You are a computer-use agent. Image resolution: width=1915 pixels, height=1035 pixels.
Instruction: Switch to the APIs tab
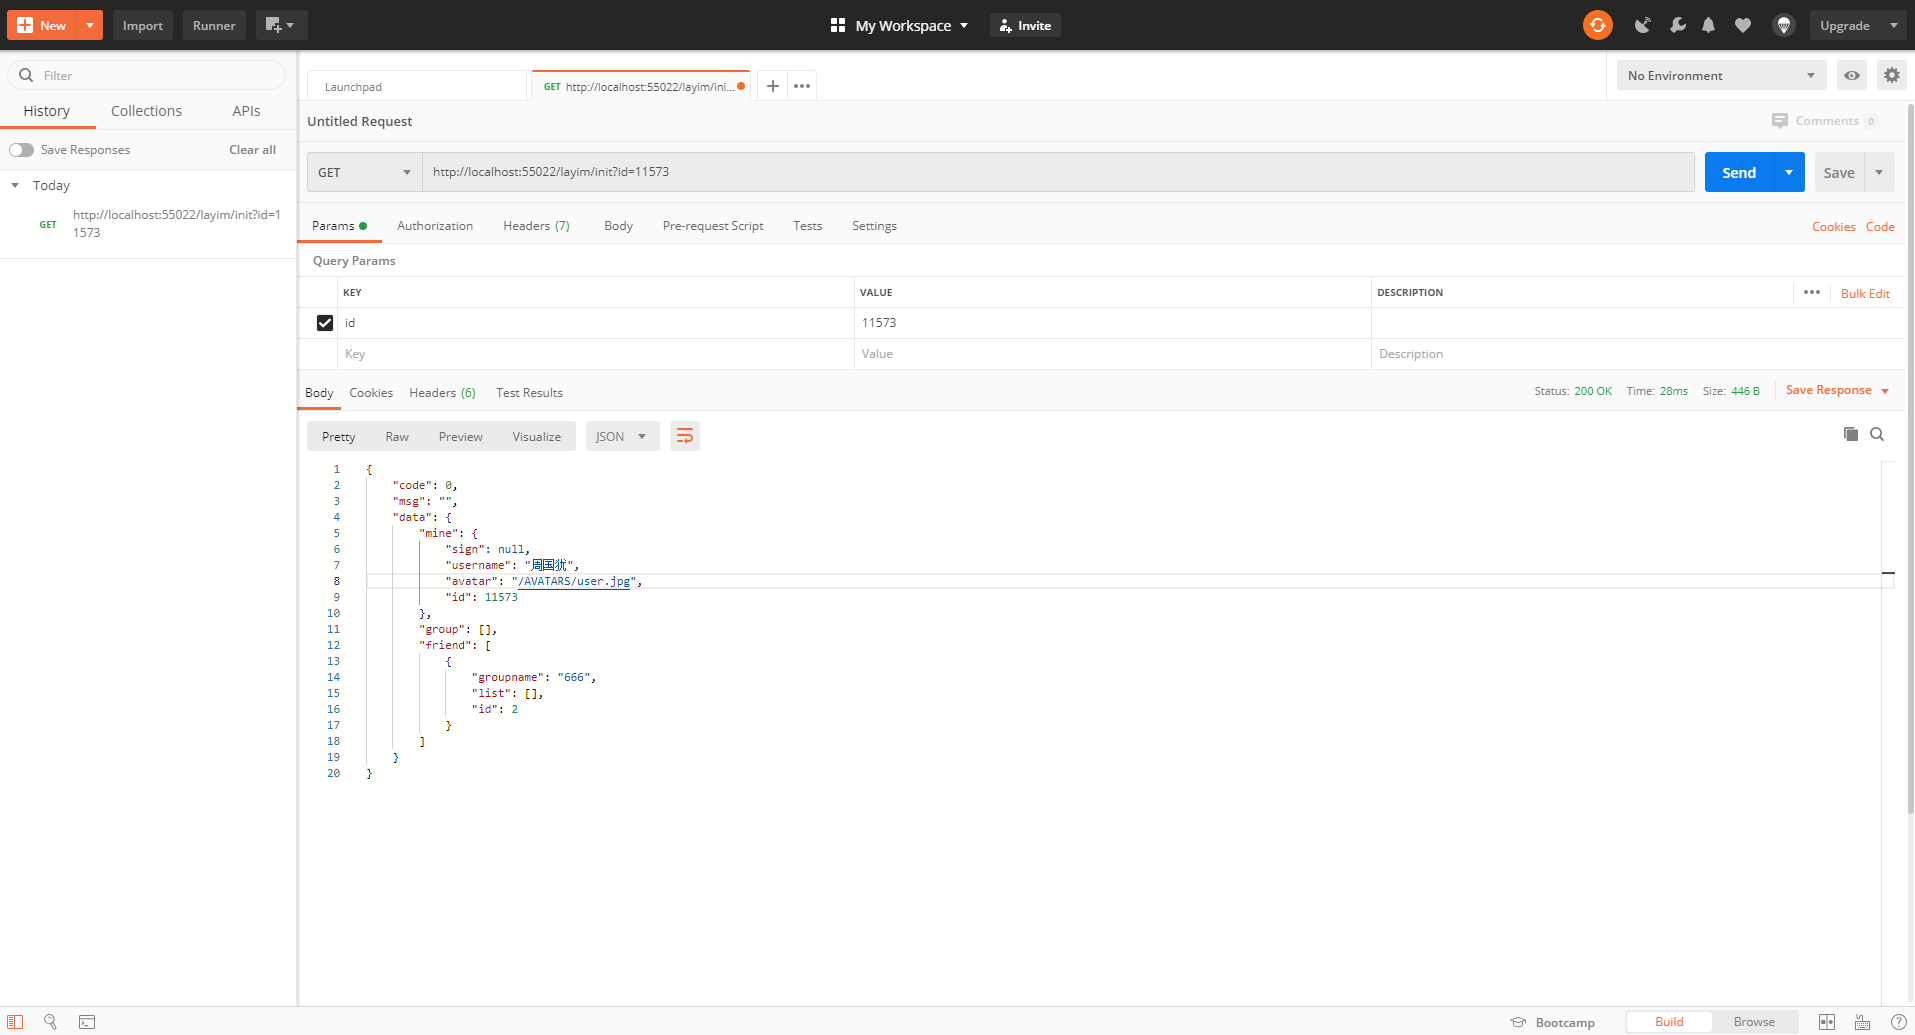(x=246, y=111)
